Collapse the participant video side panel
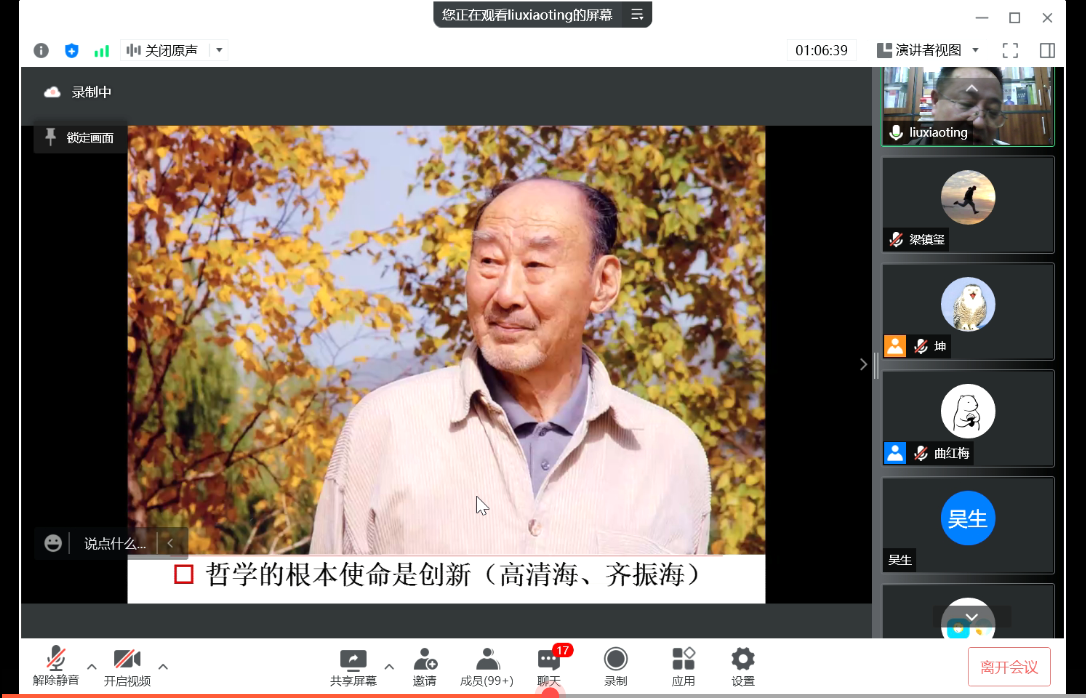This screenshot has width=1086, height=698. tap(864, 364)
